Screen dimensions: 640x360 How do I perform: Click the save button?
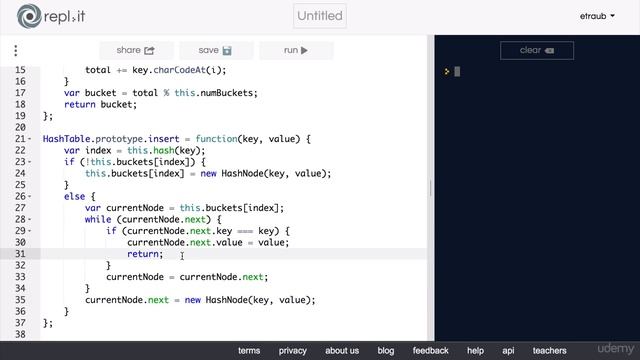pos(216,50)
